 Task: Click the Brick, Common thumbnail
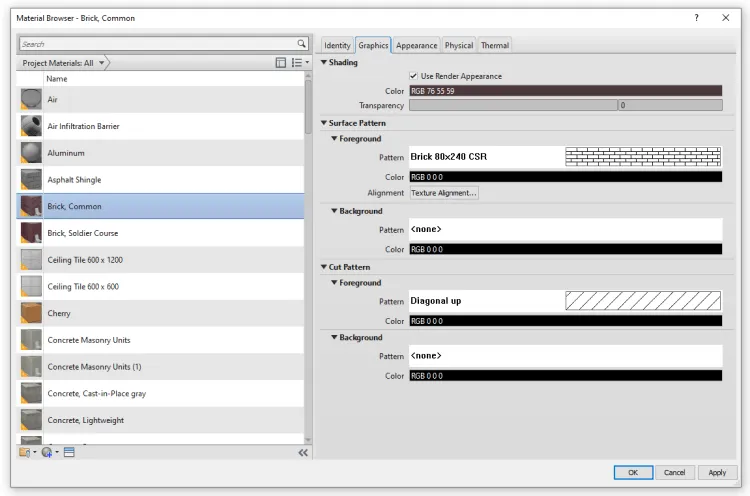[x=31, y=206]
